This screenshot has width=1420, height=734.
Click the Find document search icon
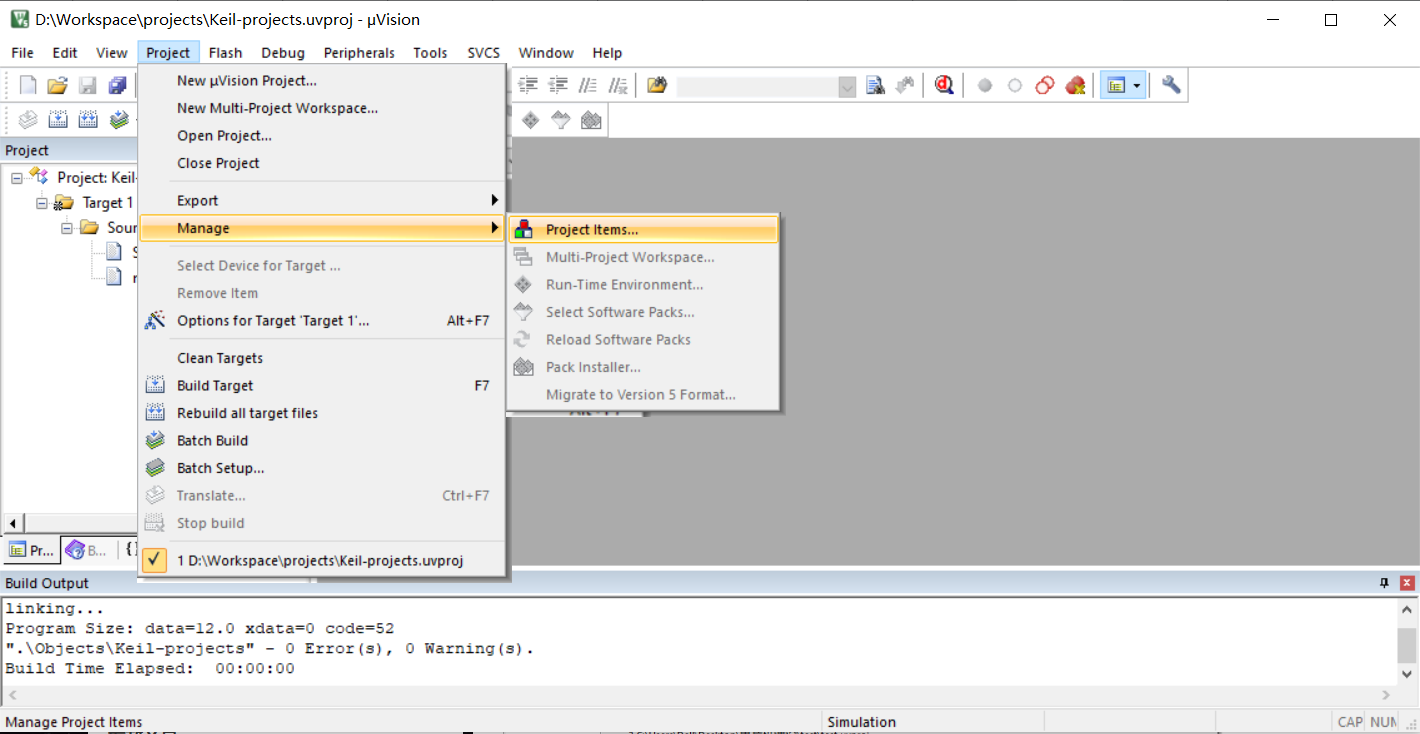pos(876,86)
